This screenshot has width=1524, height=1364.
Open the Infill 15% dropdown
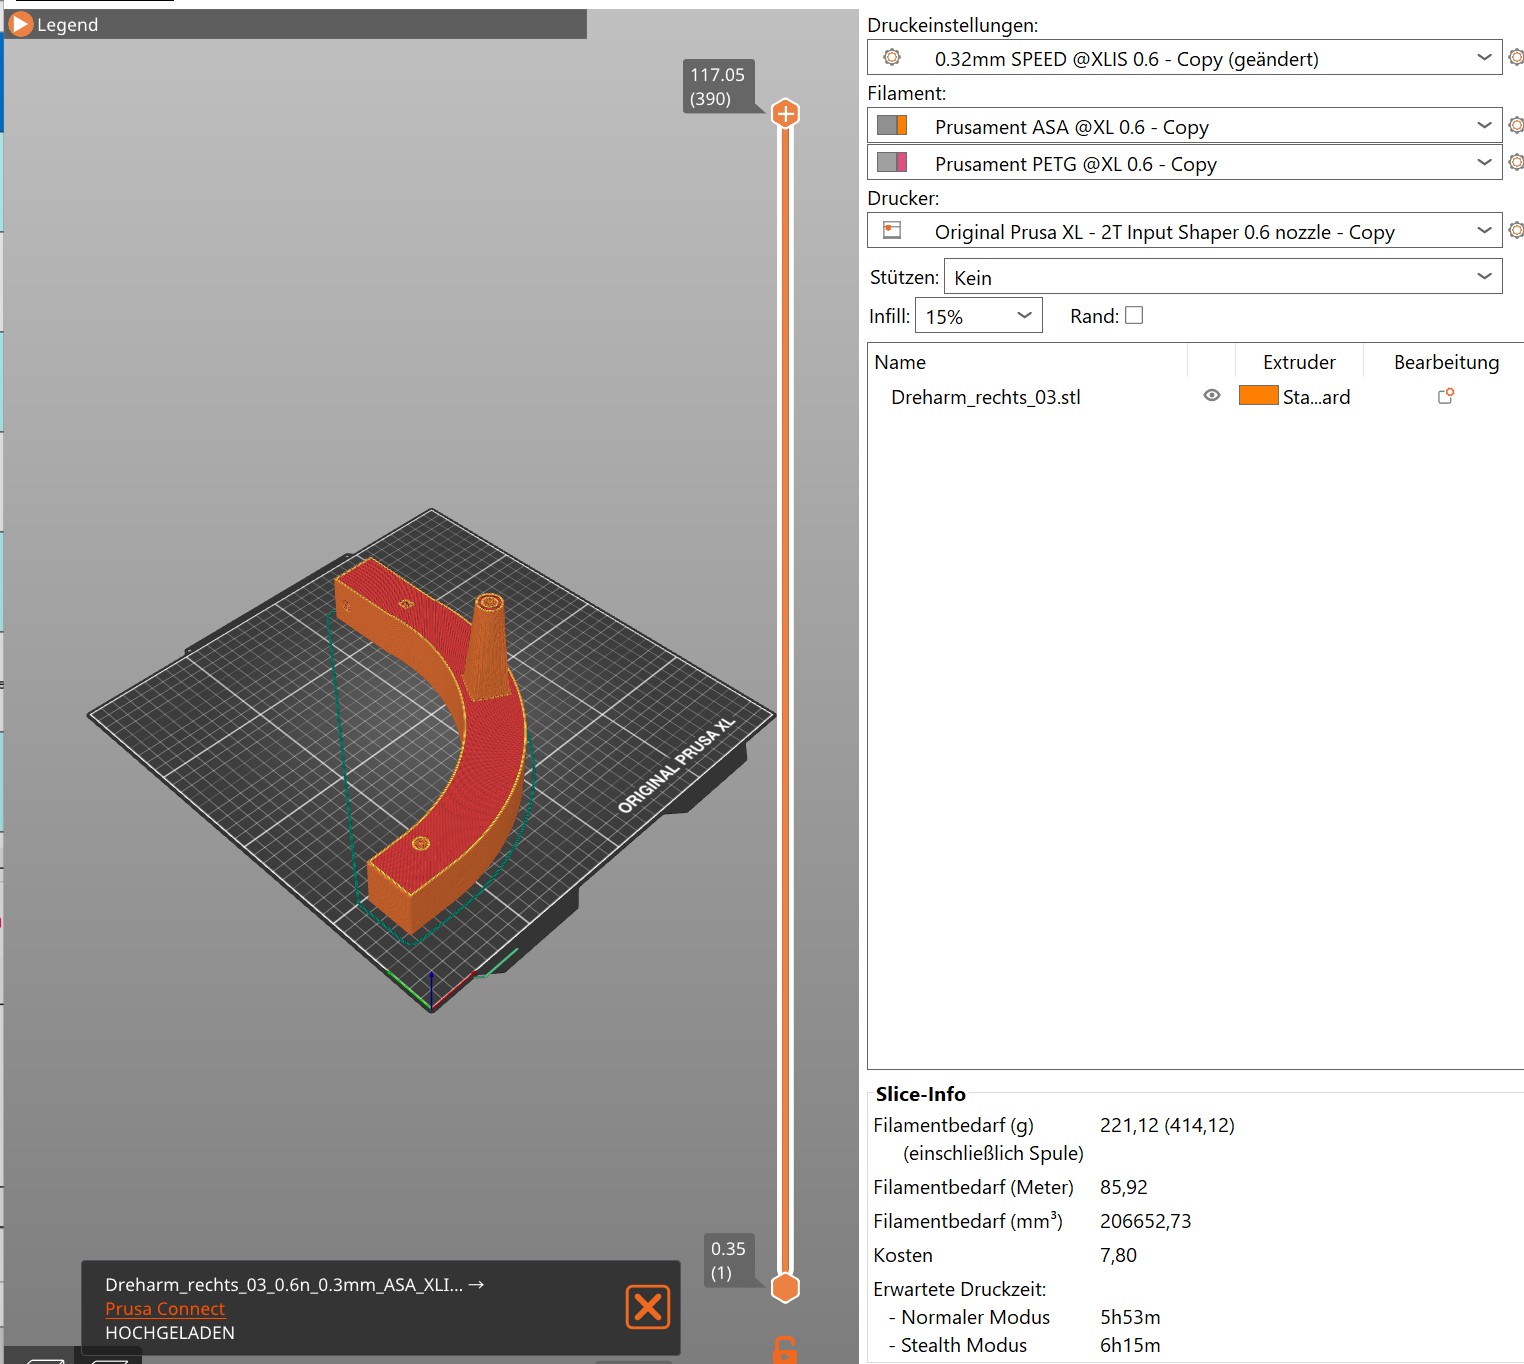[x=979, y=316]
